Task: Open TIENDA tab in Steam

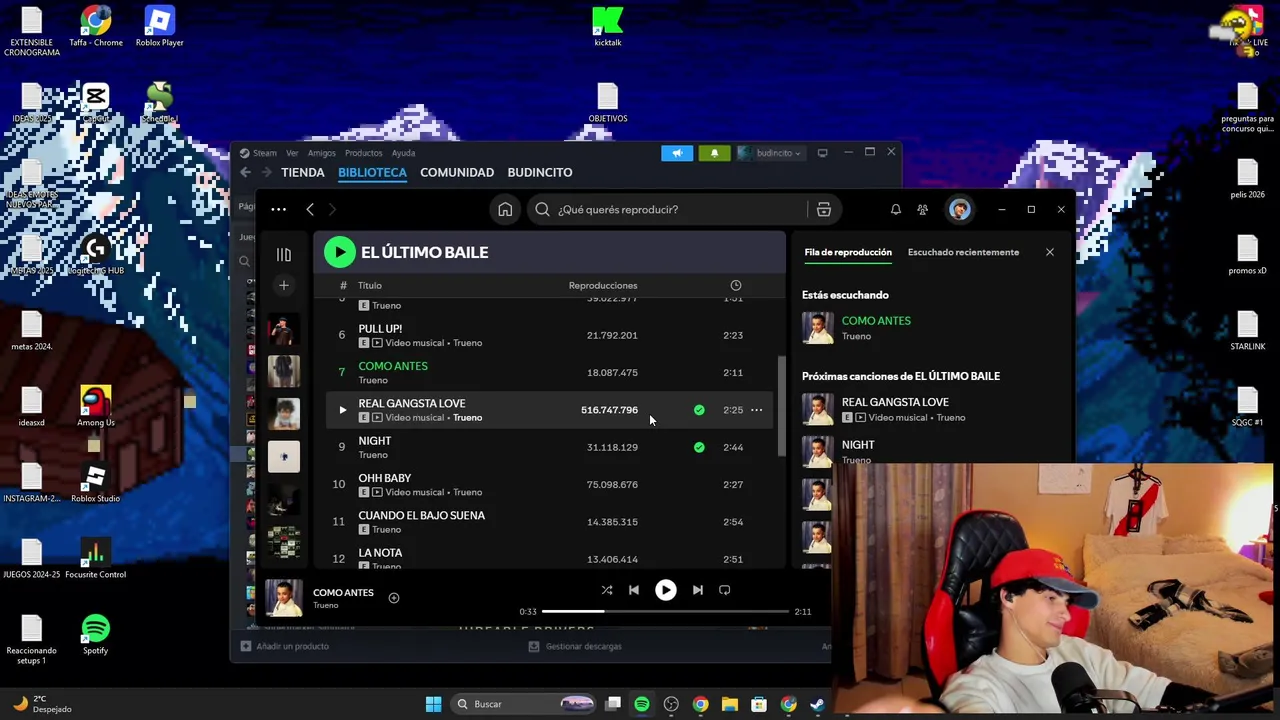Action: pyautogui.click(x=303, y=172)
